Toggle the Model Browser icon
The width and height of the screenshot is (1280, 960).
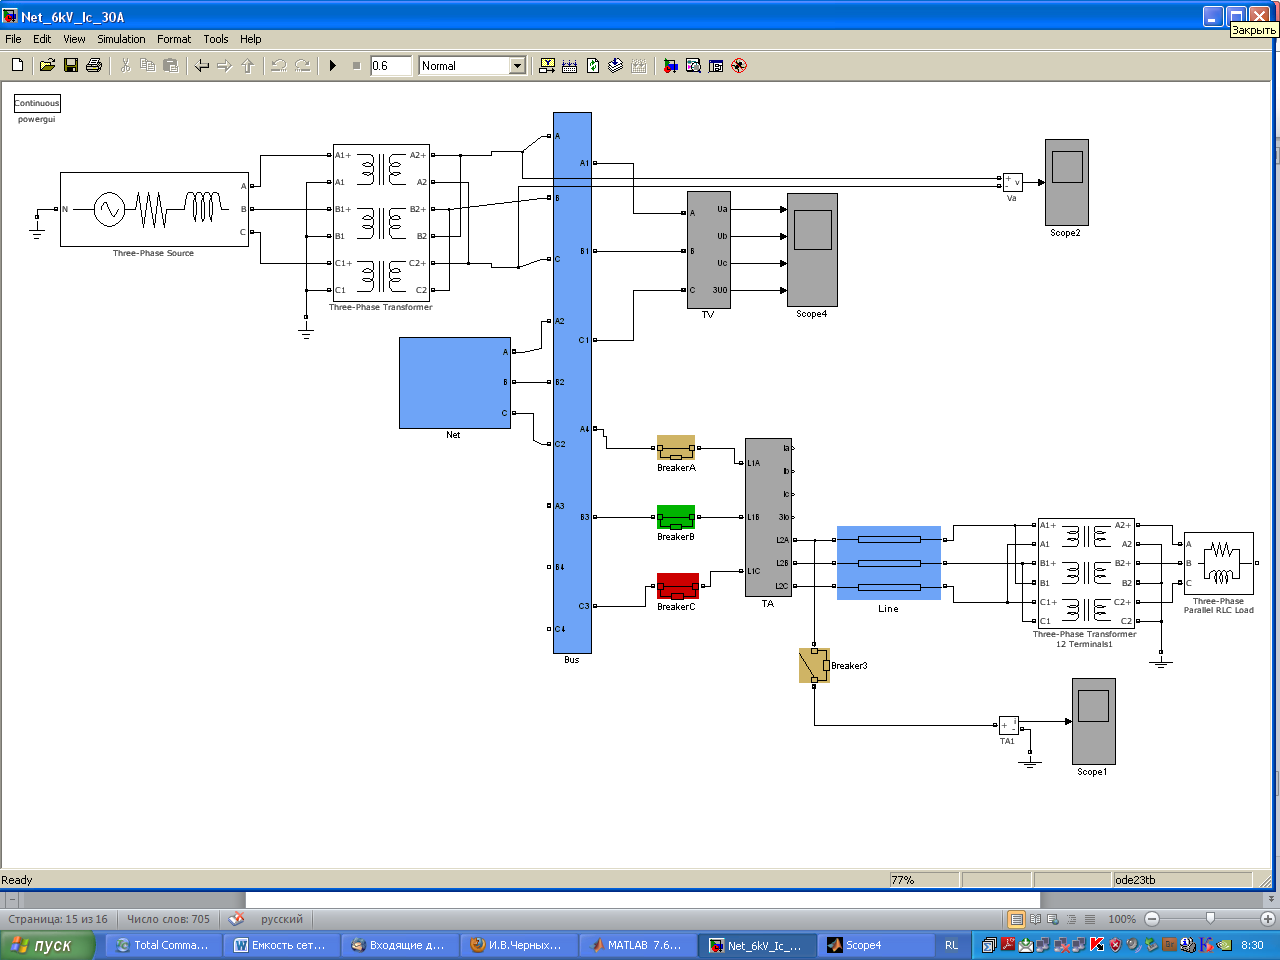(x=716, y=65)
